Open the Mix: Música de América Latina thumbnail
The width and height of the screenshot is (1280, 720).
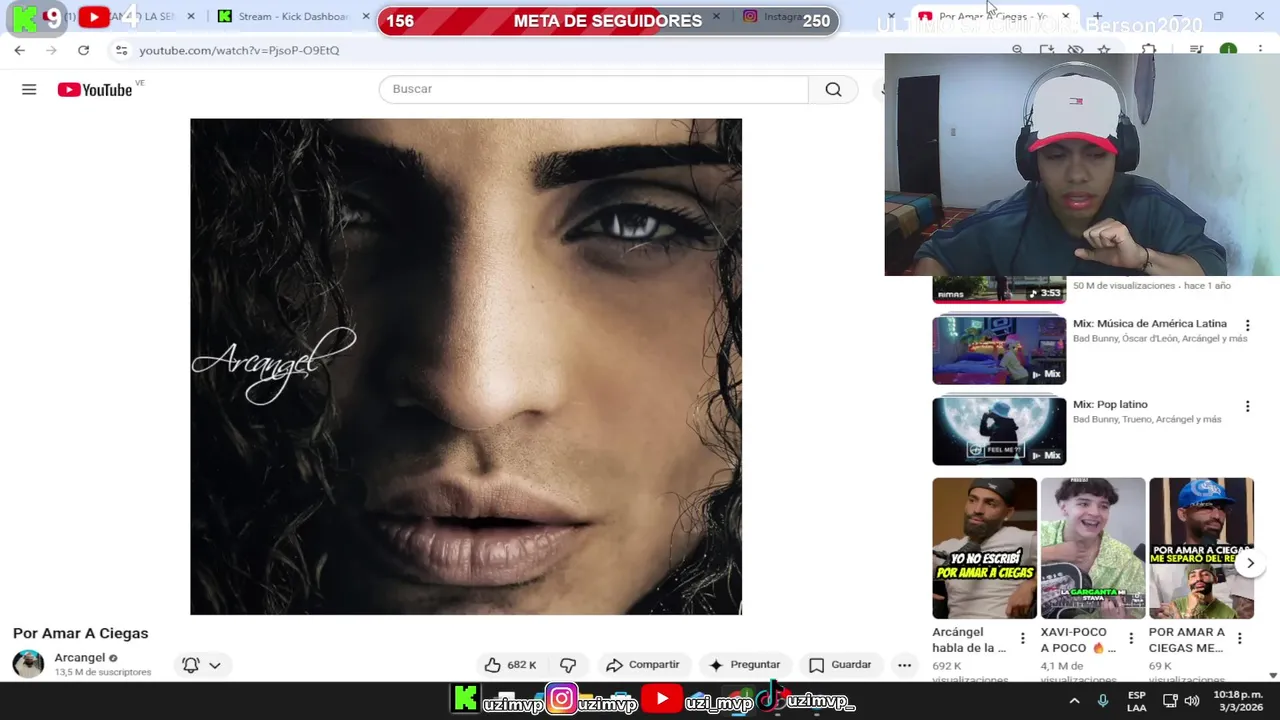pos(999,350)
